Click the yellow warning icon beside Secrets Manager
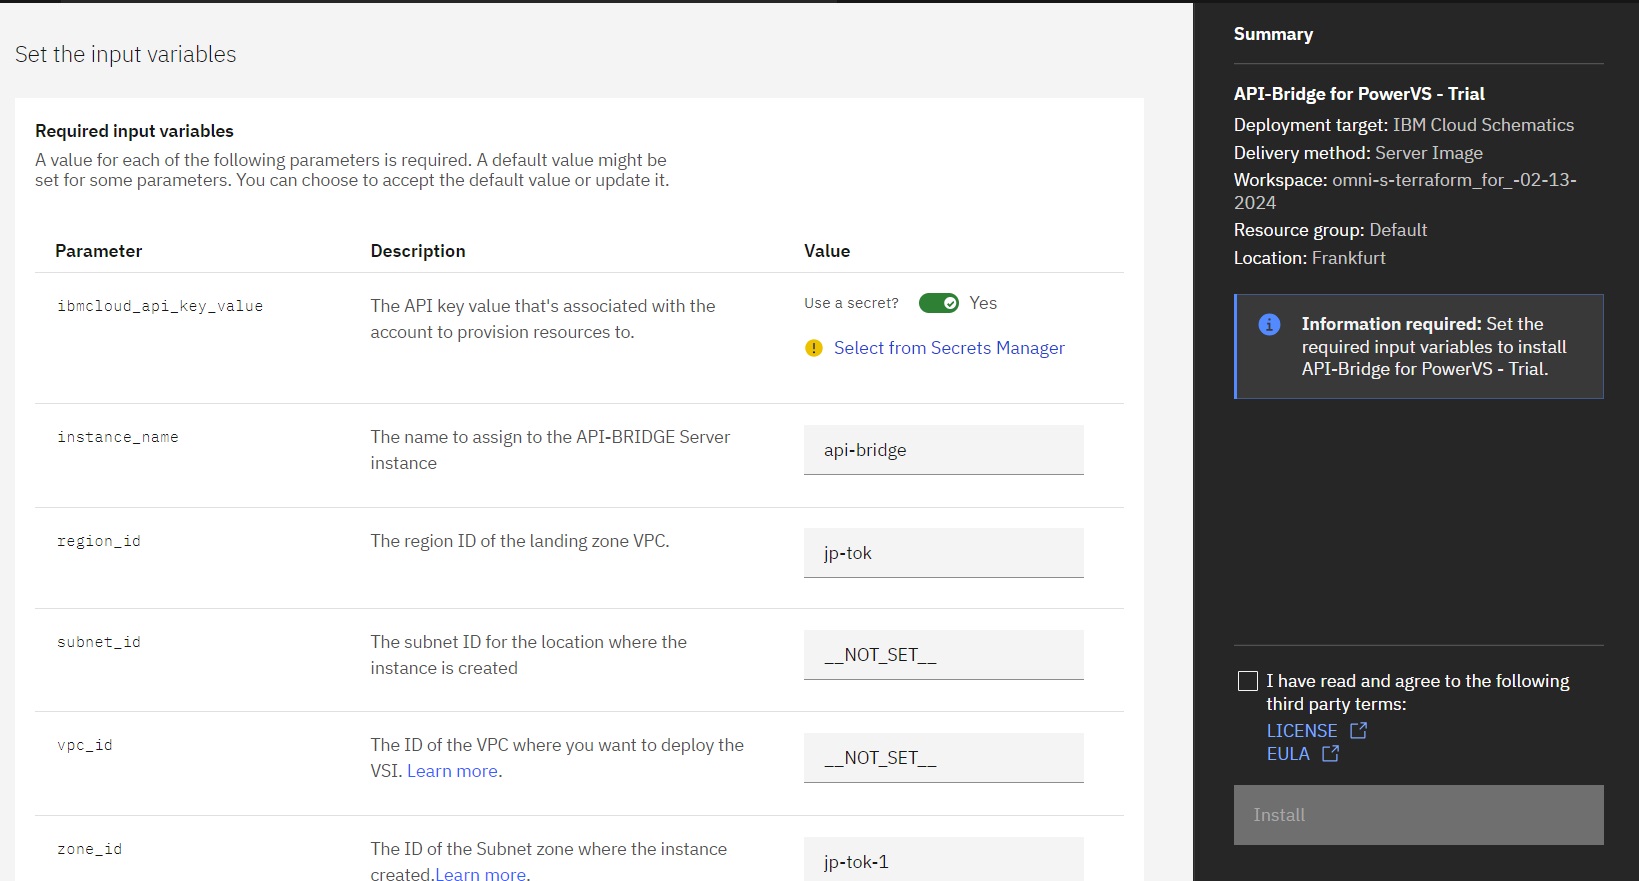The height and width of the screenshot is (881, 1639). pos(814,348)
